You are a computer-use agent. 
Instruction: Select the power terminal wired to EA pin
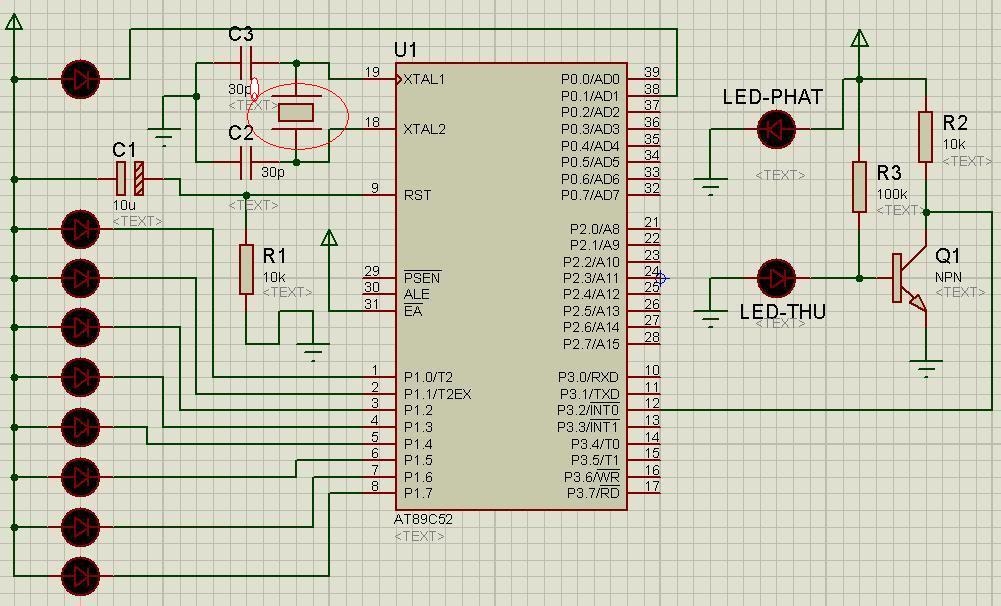pyautogui.click(x=329, y=238)
